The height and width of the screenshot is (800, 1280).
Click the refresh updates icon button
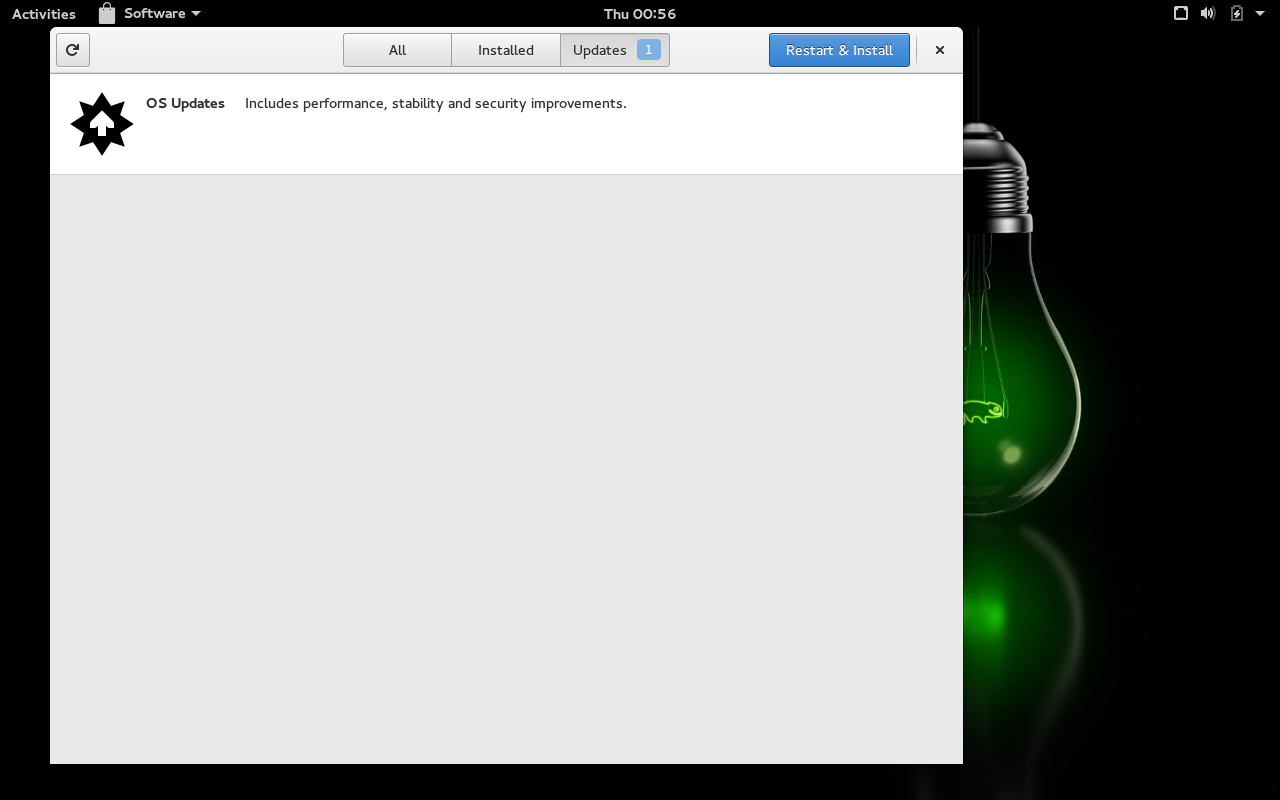73,50
